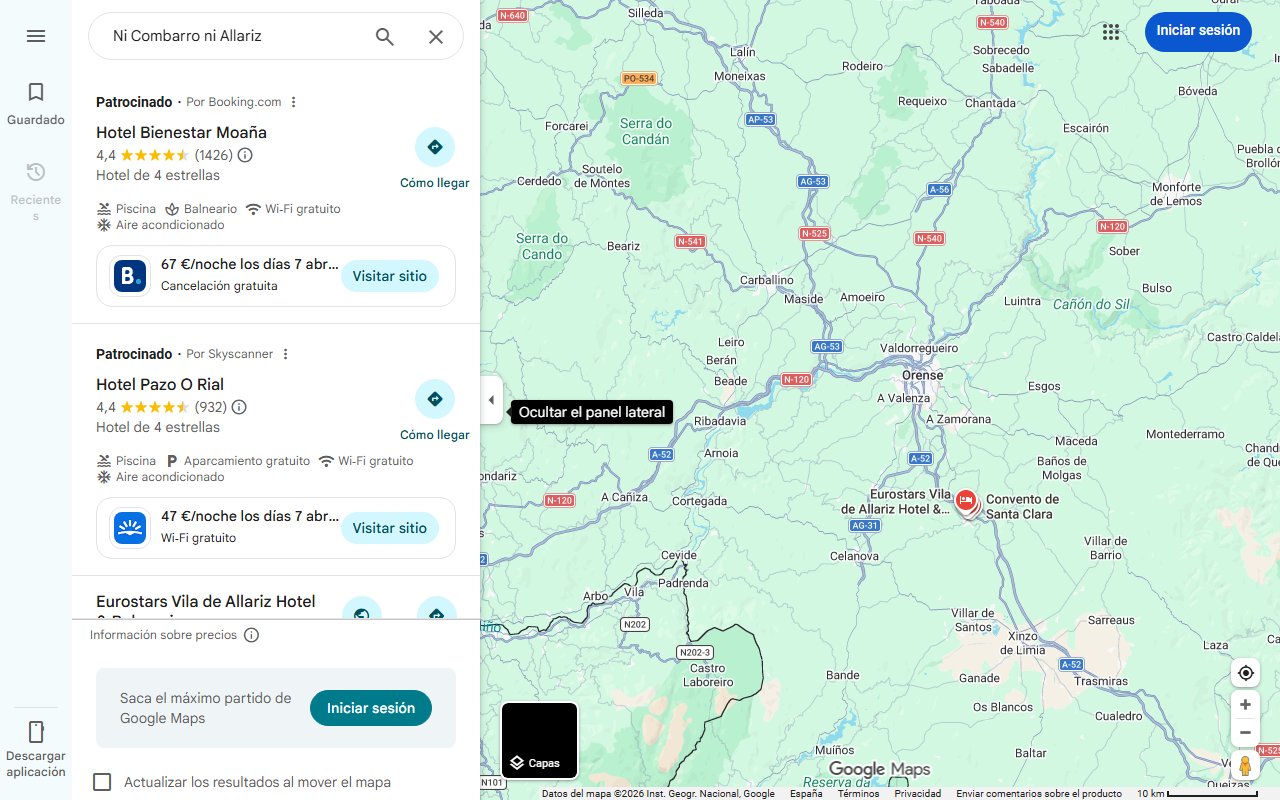
Task: Open the Eurostars Vila de Allariz listing
Action: click(206, 601)
